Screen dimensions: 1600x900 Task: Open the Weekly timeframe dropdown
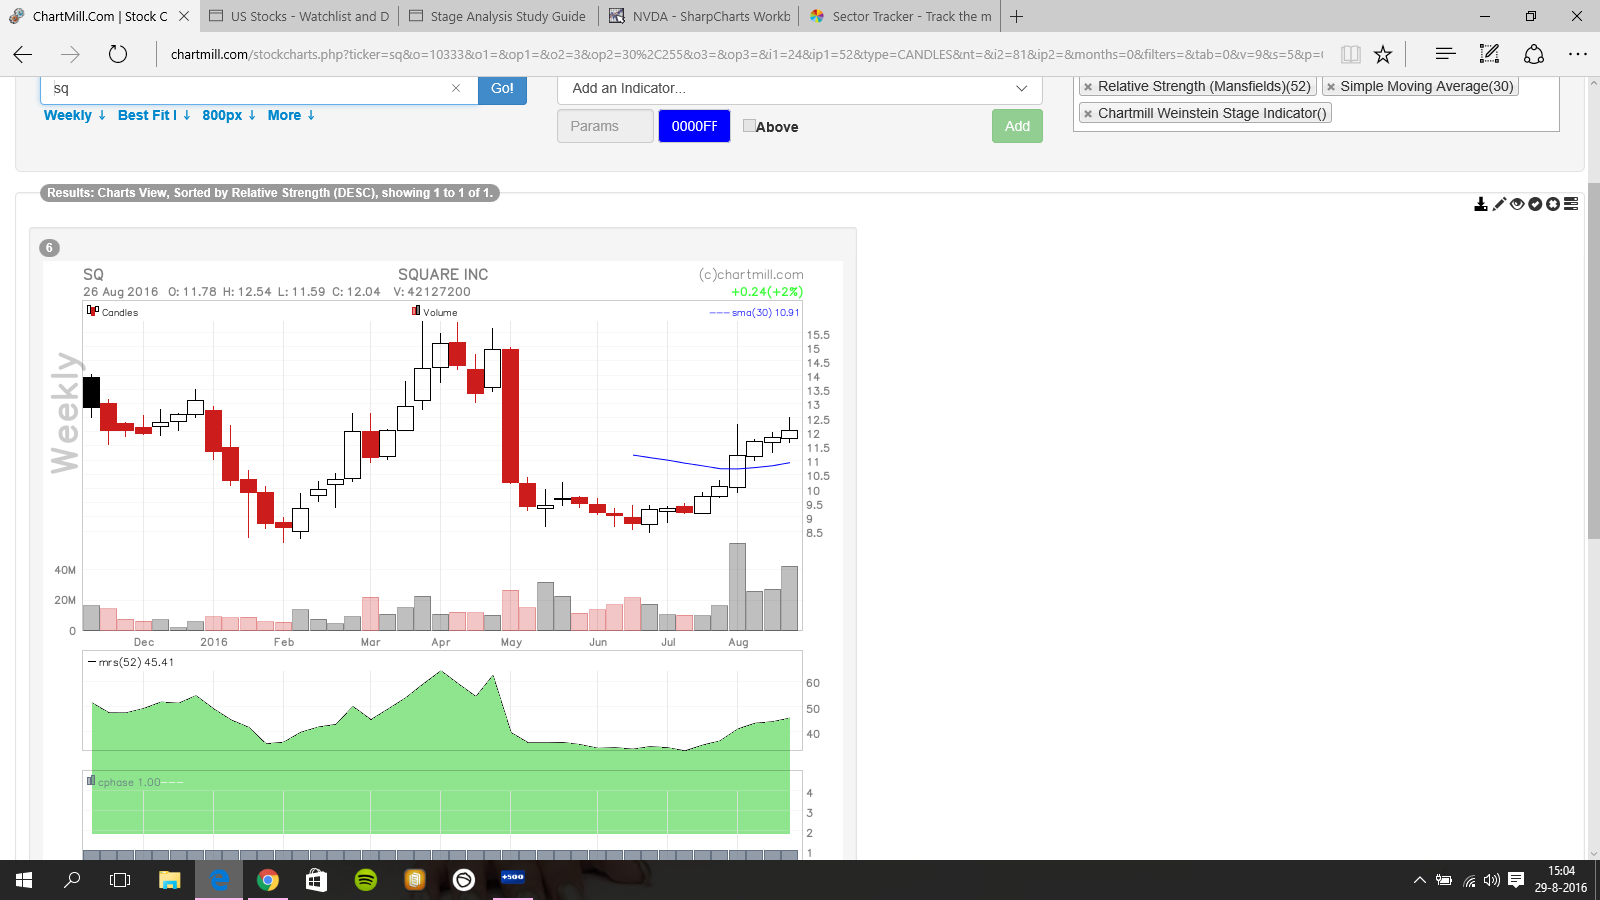pyautogui.click(x=75, y=115)
